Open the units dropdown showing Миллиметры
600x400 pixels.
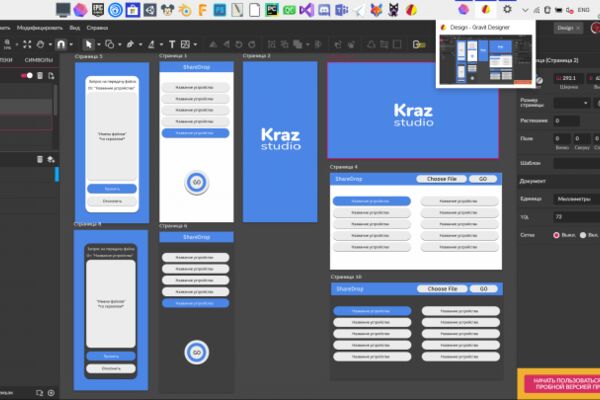coord(576,199)
